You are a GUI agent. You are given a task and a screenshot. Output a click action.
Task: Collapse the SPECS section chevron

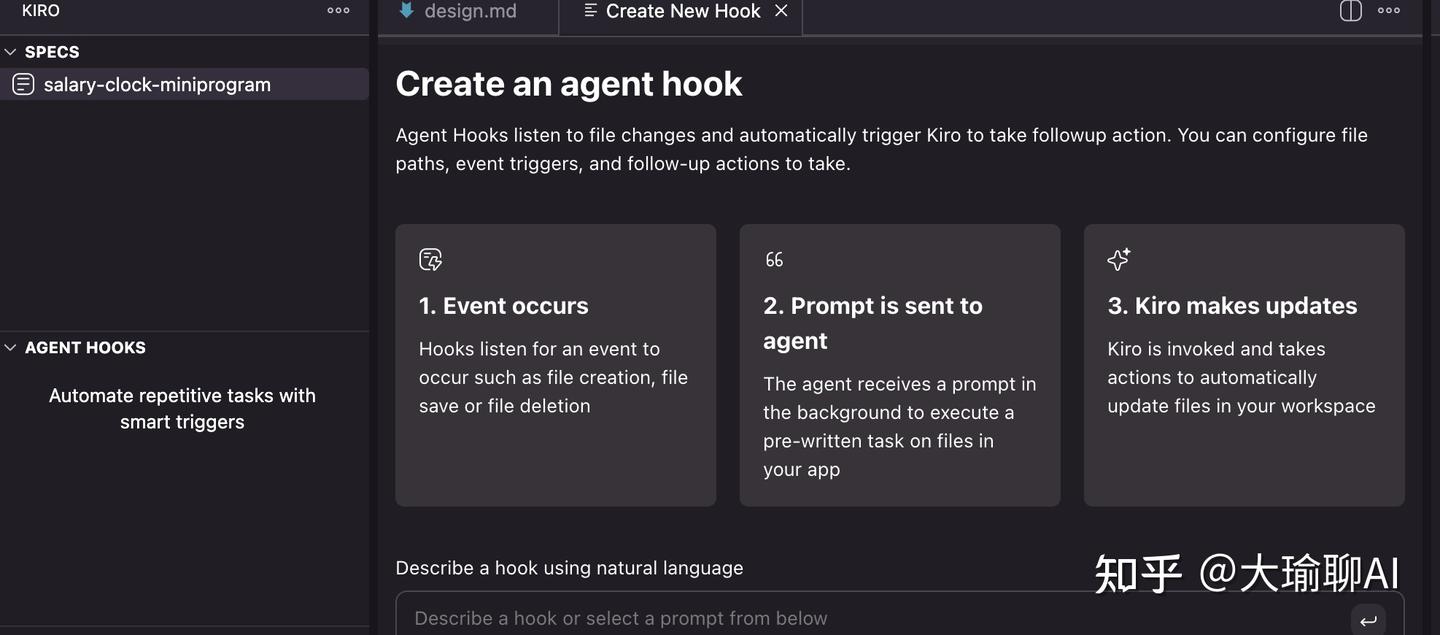11,52
